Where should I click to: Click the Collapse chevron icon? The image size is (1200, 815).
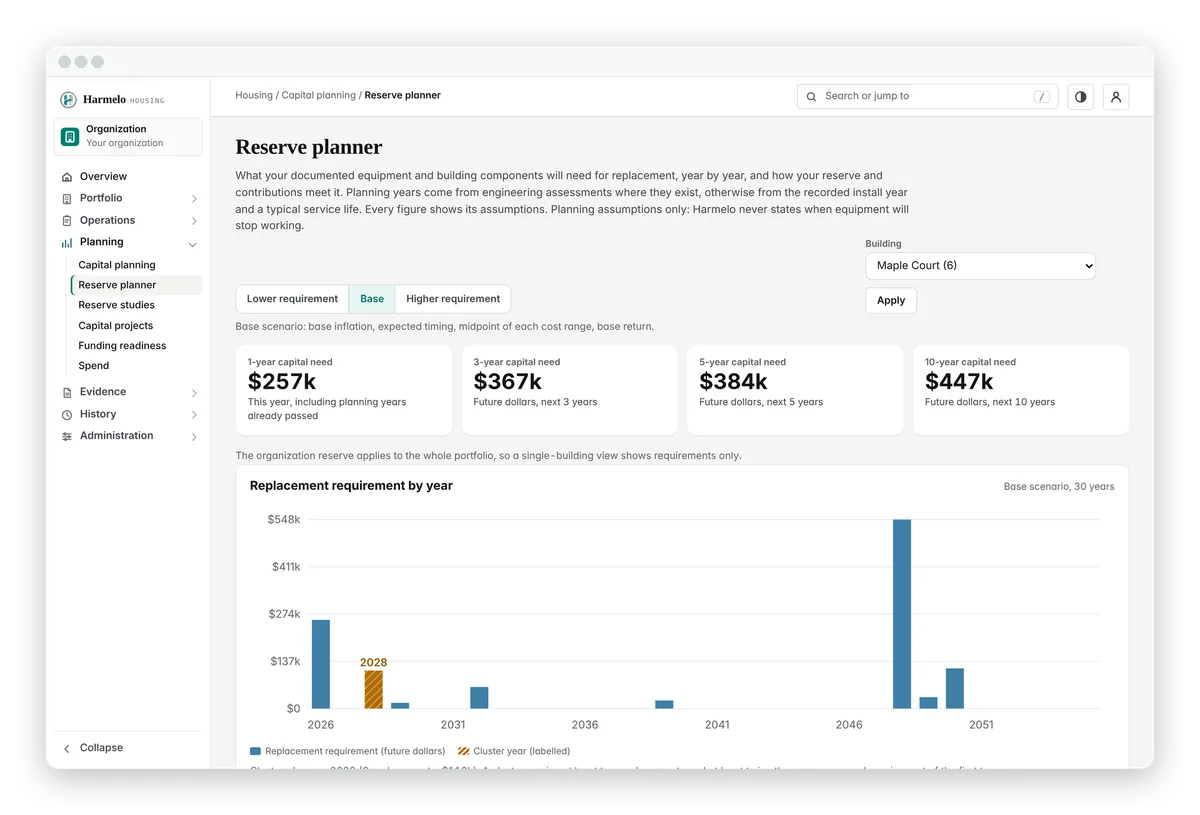[x=67, y=748]
